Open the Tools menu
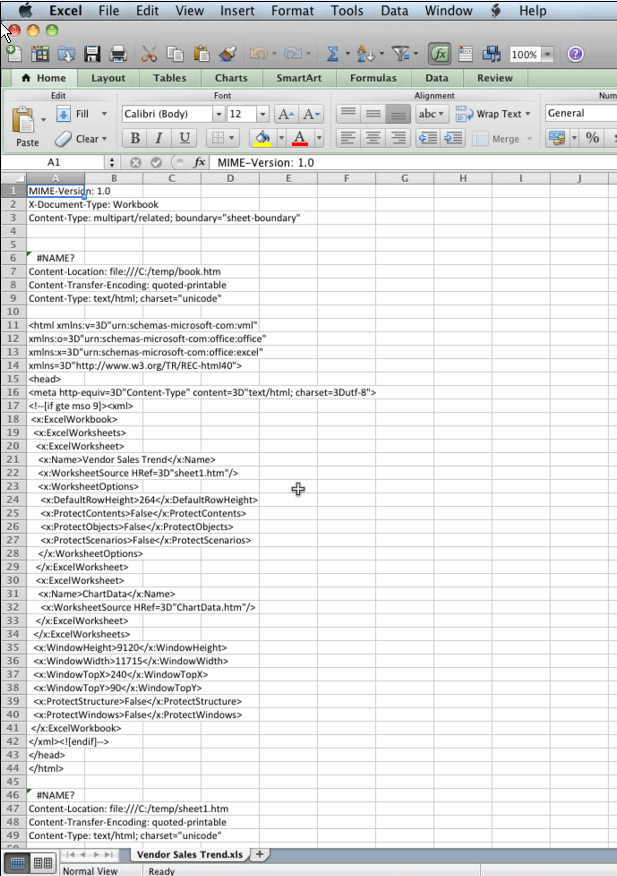The image size is (617, 876). [x=347, y=11]
